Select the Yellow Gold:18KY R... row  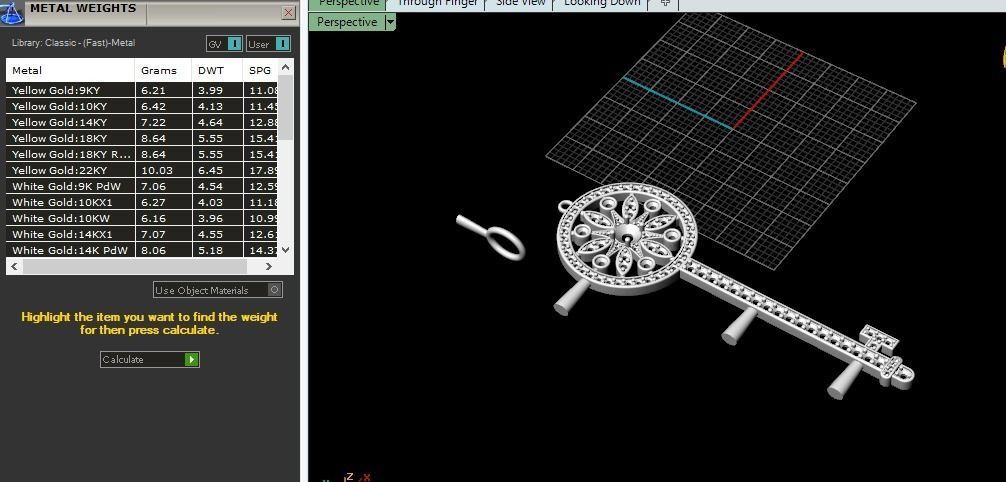[x=142, y=155]
